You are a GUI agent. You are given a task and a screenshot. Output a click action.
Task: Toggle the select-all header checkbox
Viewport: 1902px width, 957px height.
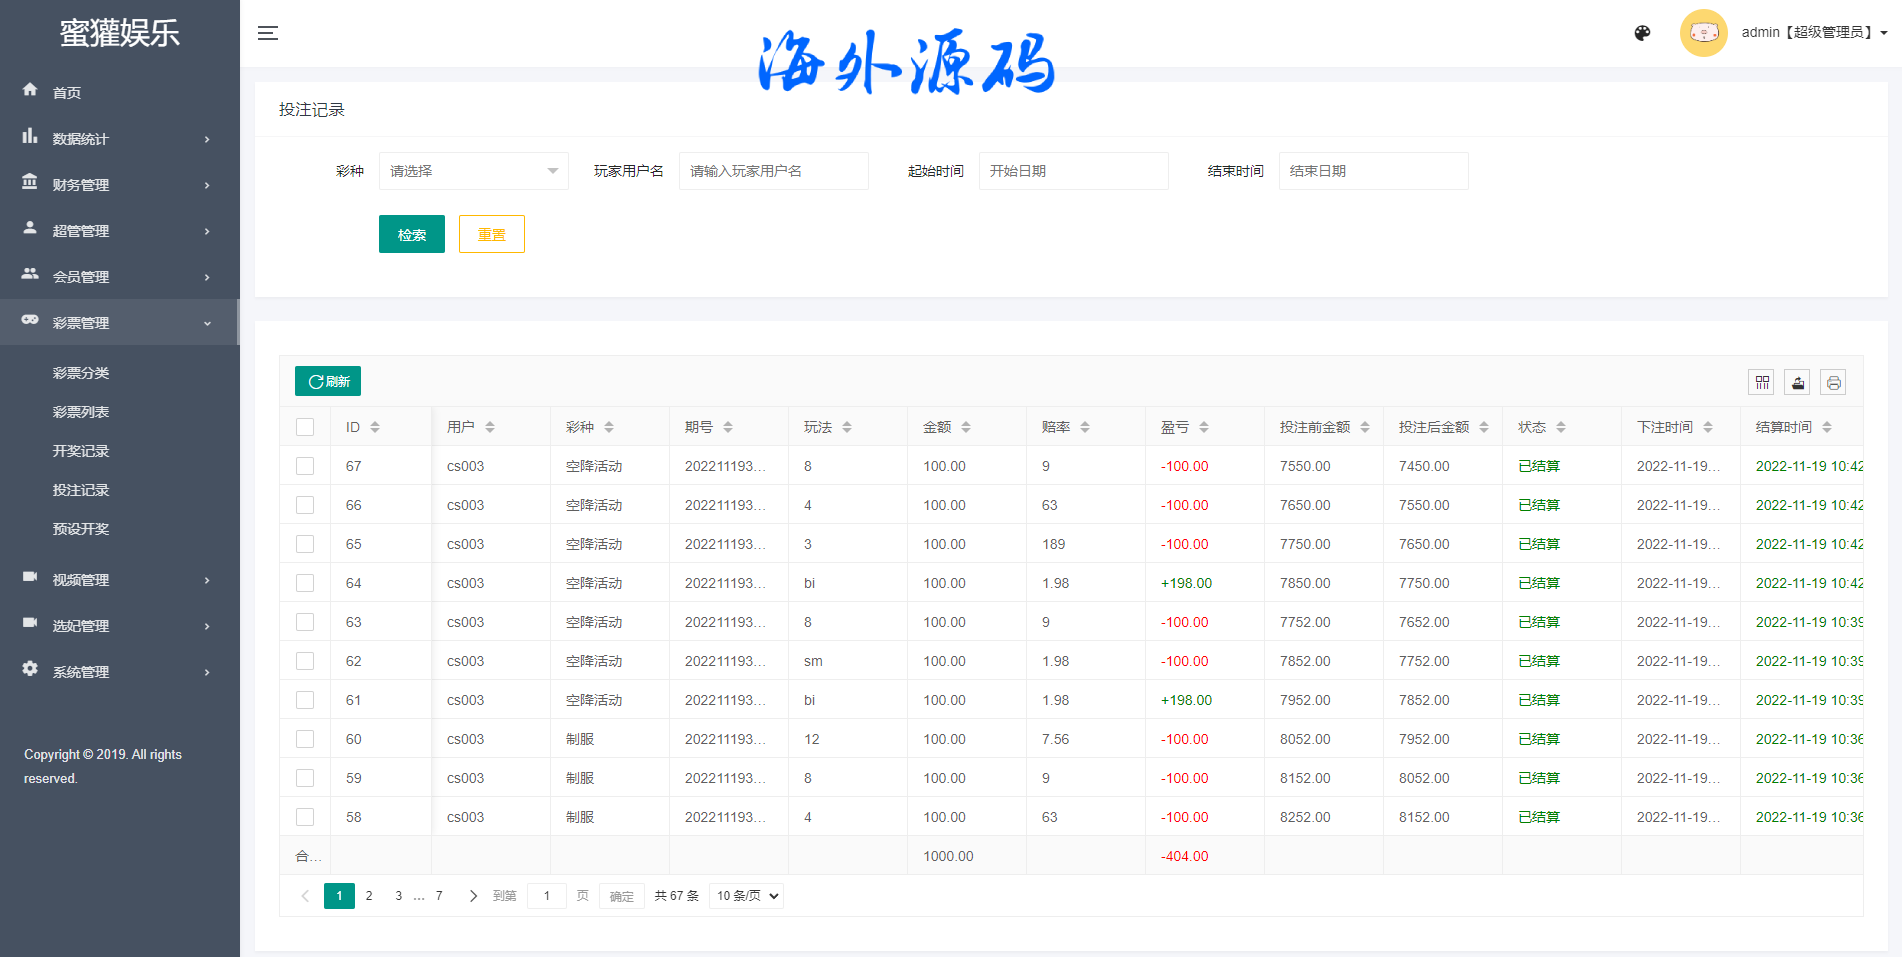(305, 427)
